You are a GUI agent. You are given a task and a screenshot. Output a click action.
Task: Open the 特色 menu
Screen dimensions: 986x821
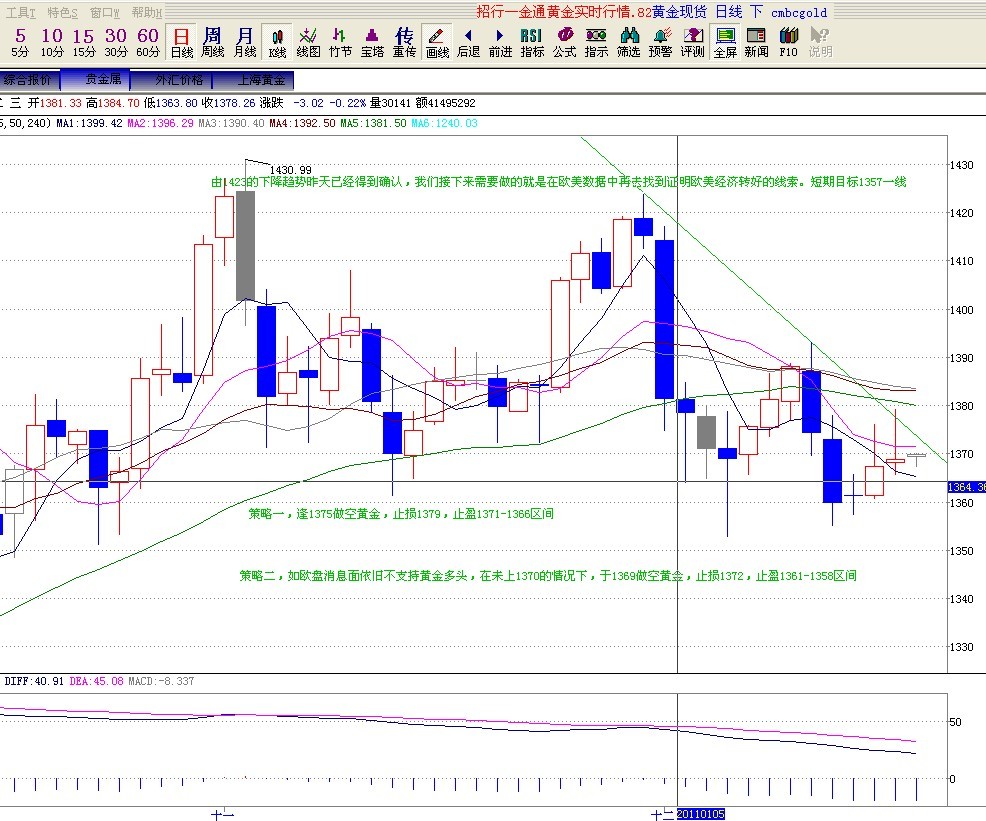click(x=63, y=13)
